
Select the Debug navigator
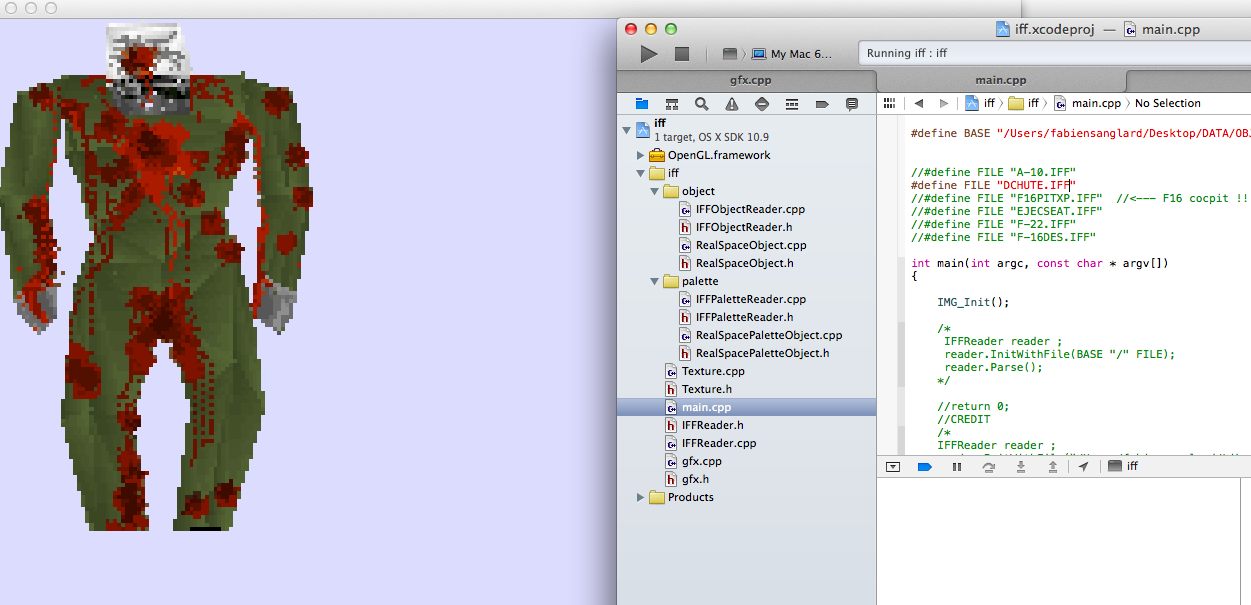coord(793,103)
